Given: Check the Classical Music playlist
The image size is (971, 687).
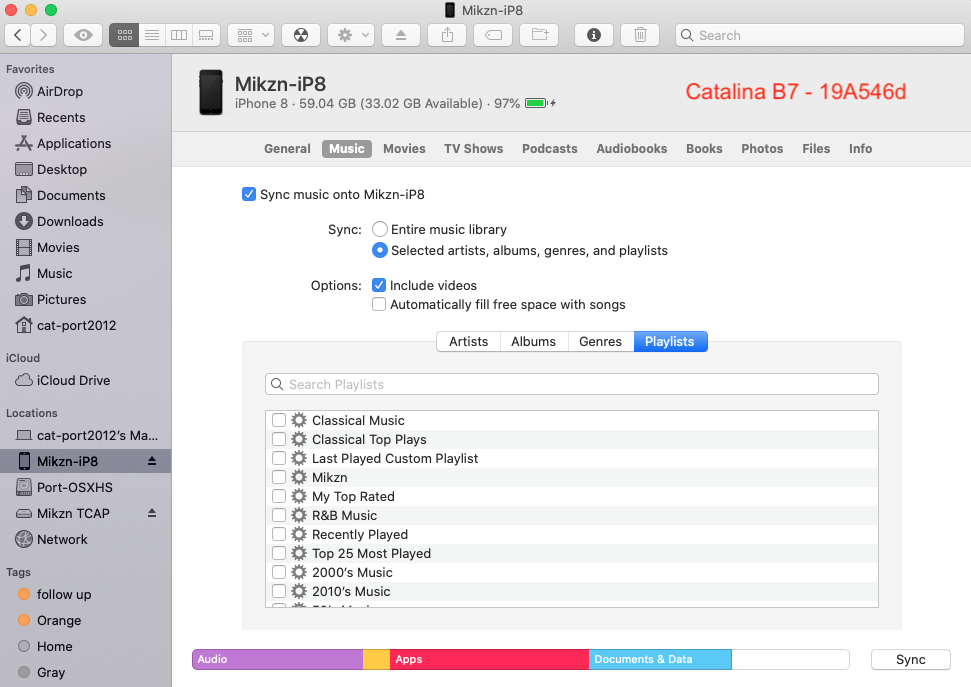Looking at the screenshot, I should click(279, 420).
